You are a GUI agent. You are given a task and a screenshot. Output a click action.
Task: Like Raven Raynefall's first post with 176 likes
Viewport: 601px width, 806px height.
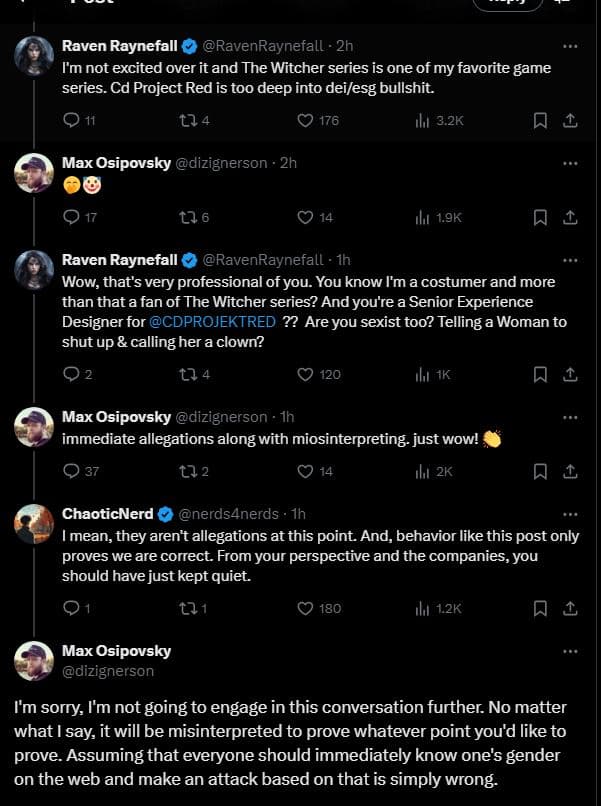click(306, 121)
